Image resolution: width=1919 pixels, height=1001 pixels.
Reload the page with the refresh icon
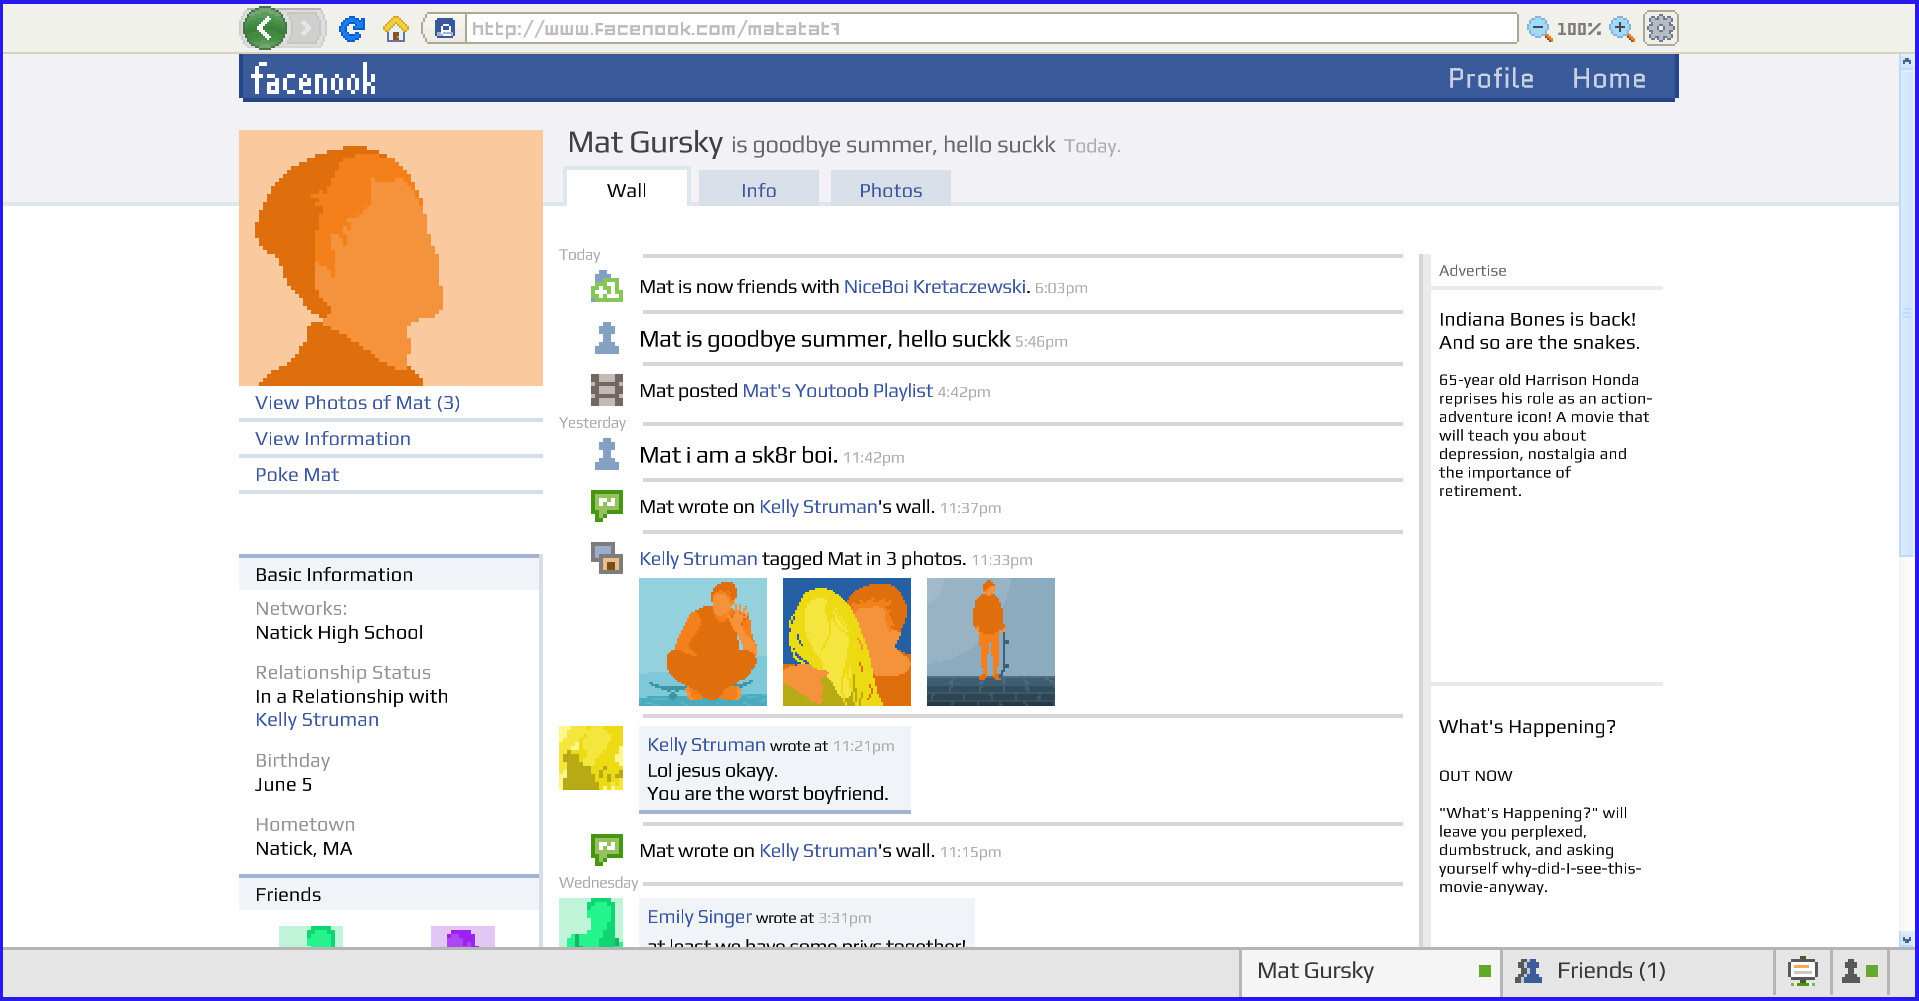pos(352,29)
